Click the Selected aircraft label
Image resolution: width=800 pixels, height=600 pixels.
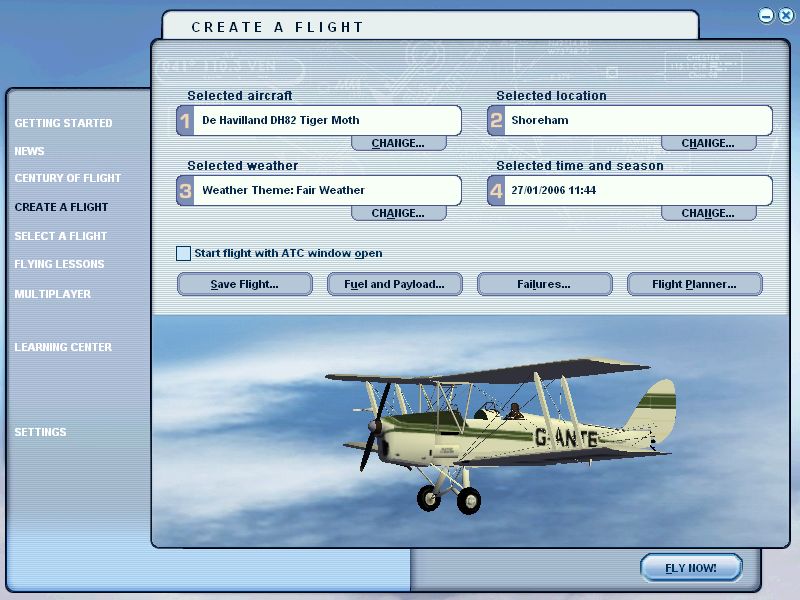240,95
